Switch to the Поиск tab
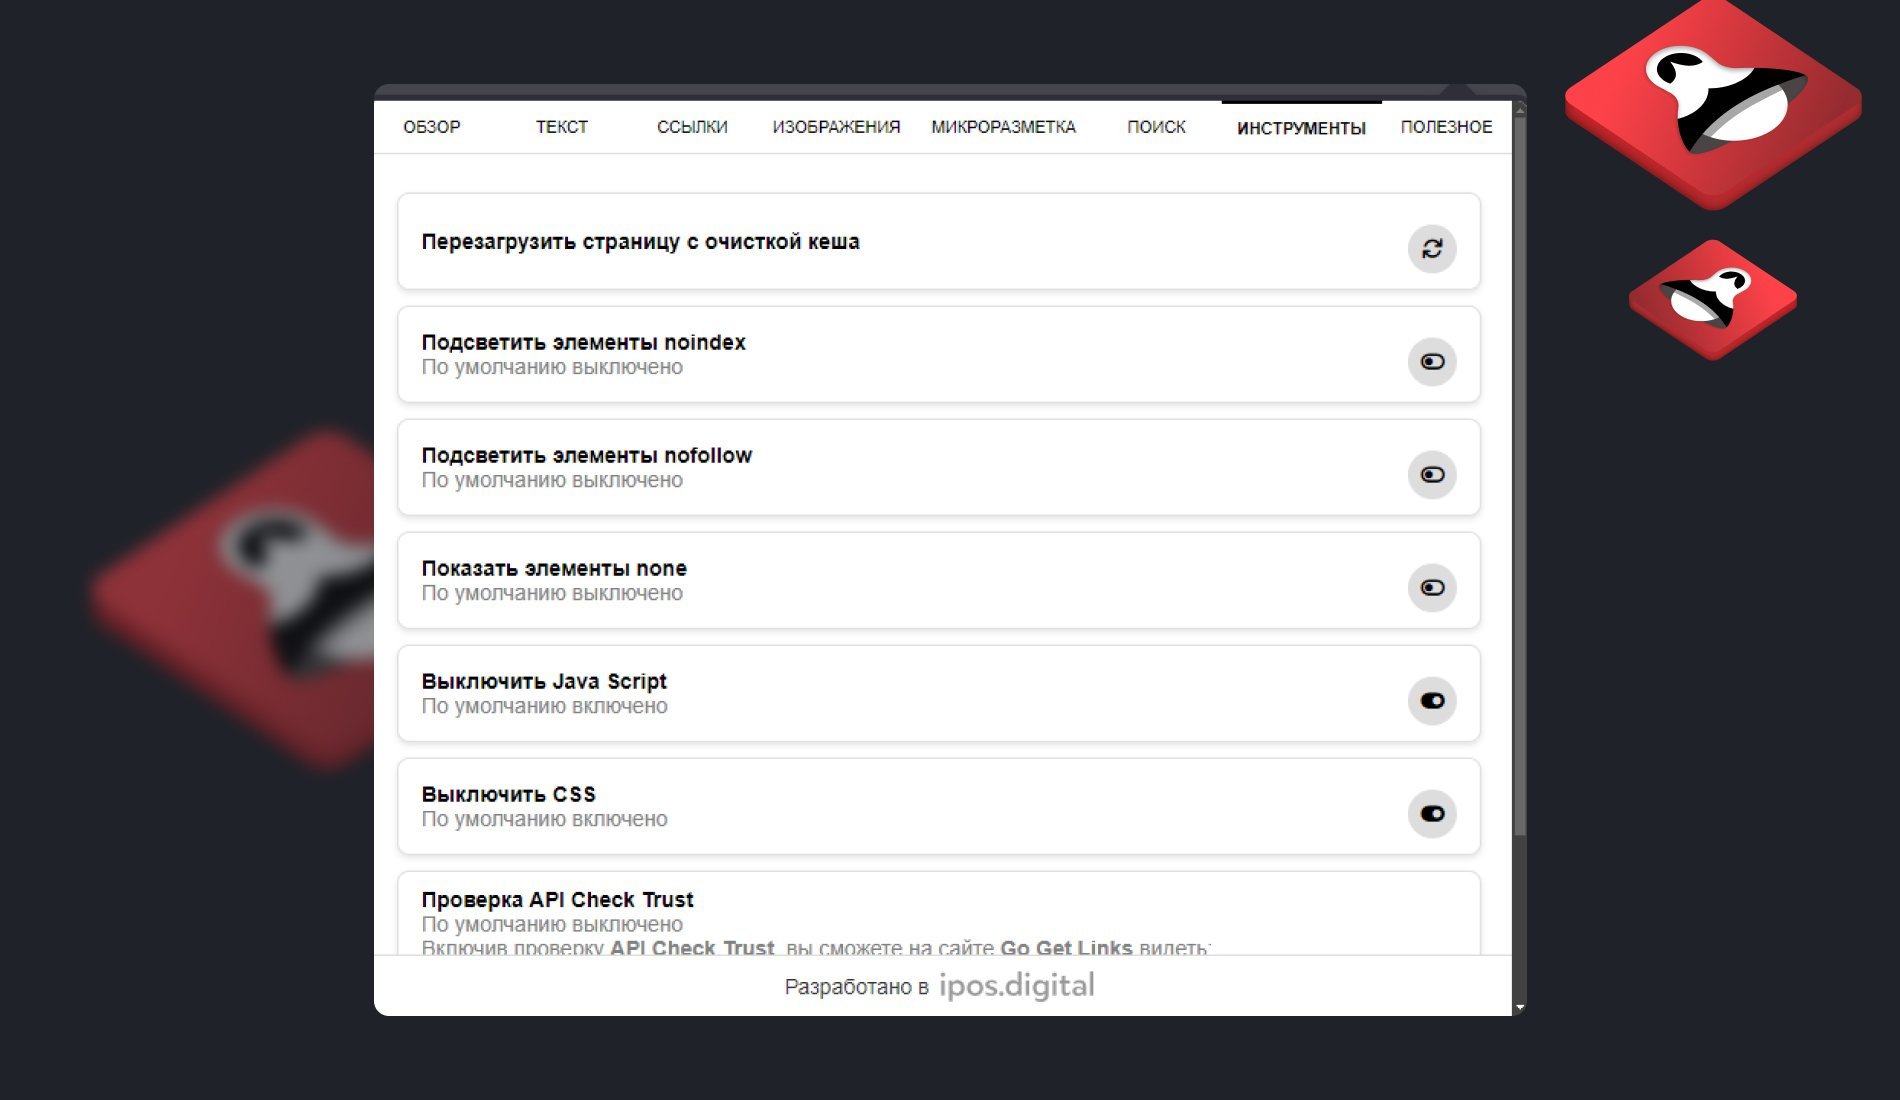Screen dimensions: 1900x1100 coord(1156,127)
